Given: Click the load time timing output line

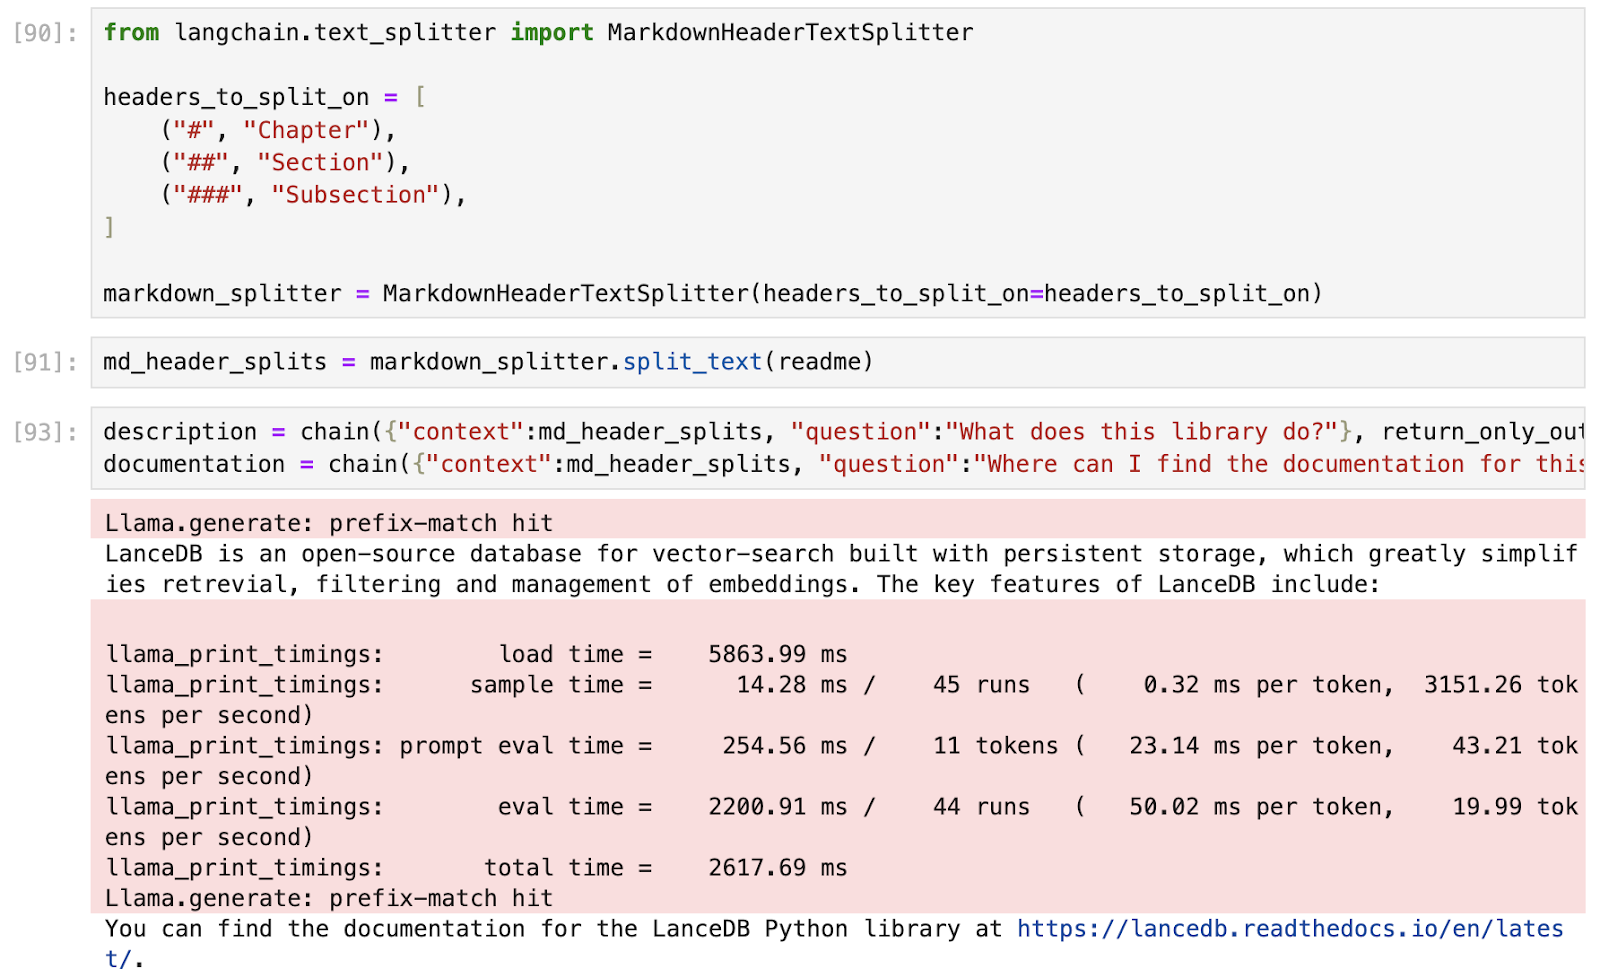Looking at the screenshot, I should [476, 654].
